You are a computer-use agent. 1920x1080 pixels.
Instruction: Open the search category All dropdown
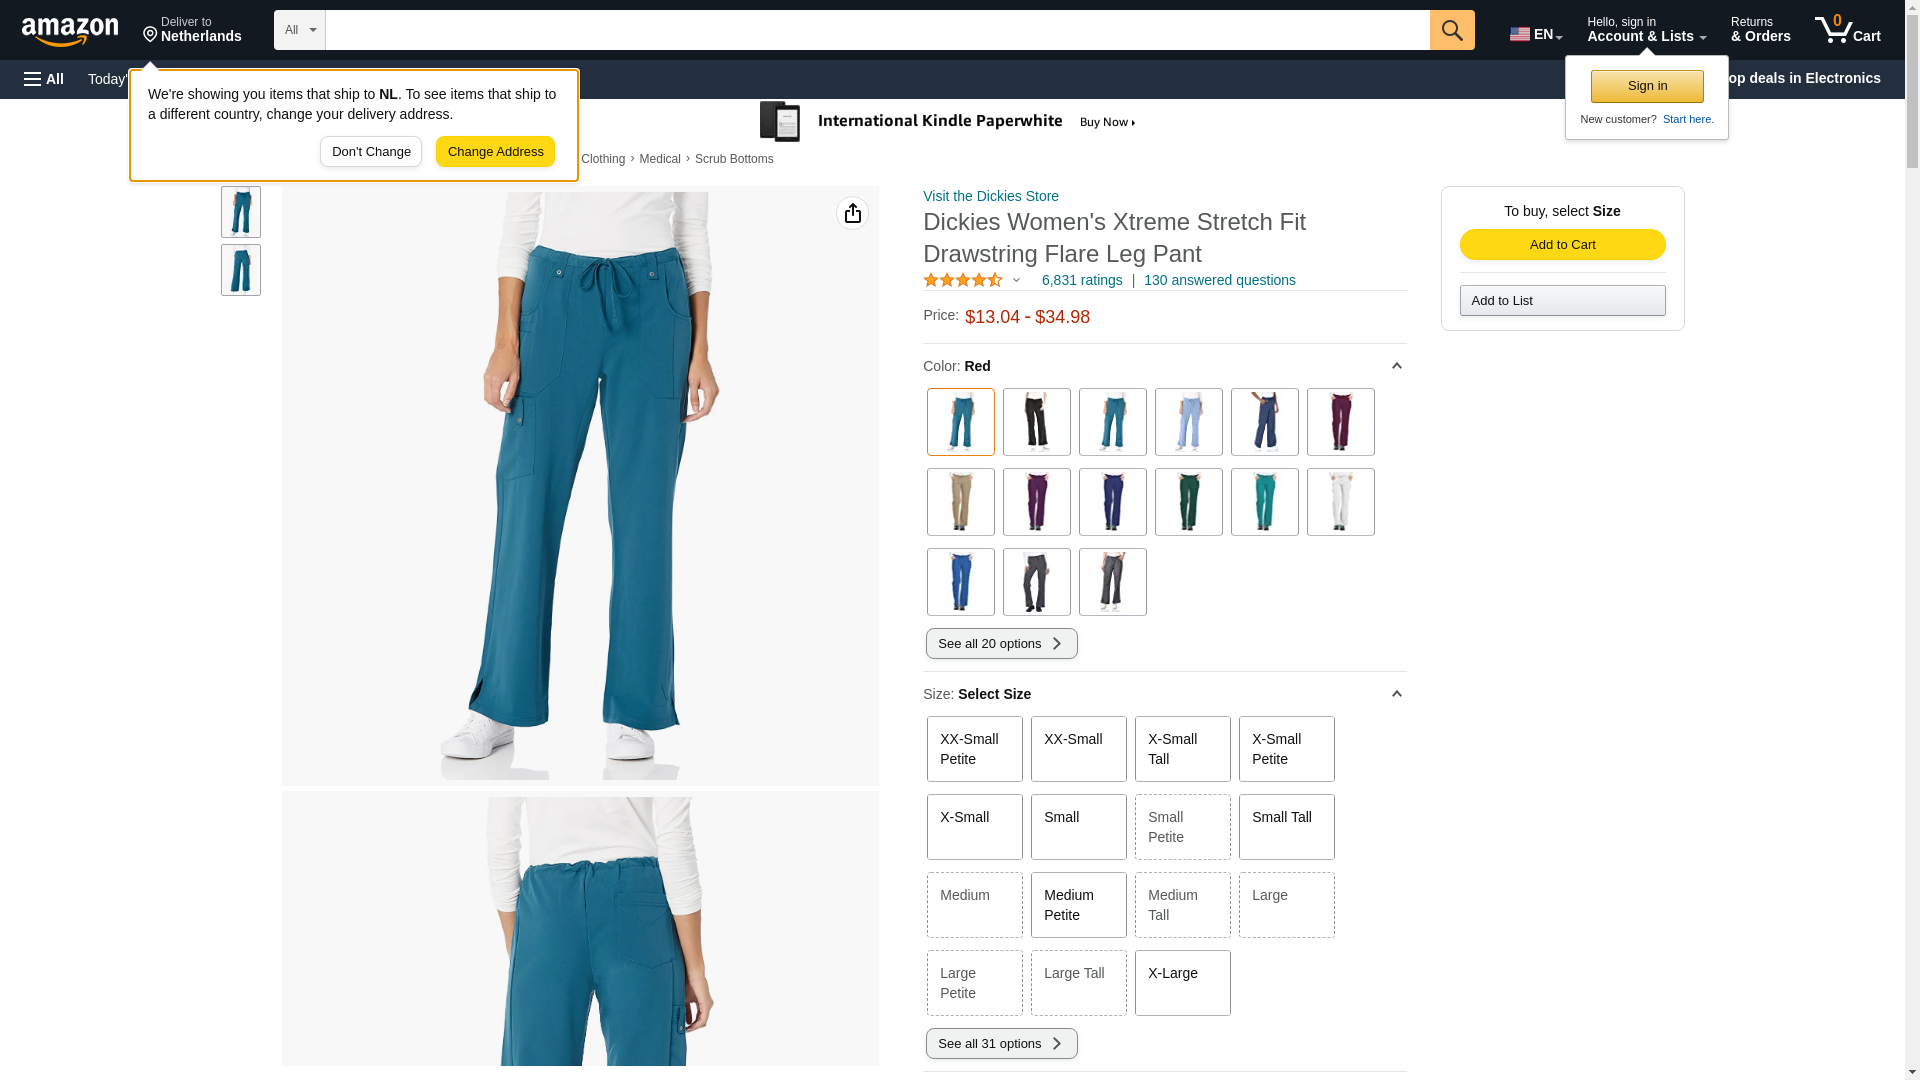pyautogui.click(x=300, y=30)
